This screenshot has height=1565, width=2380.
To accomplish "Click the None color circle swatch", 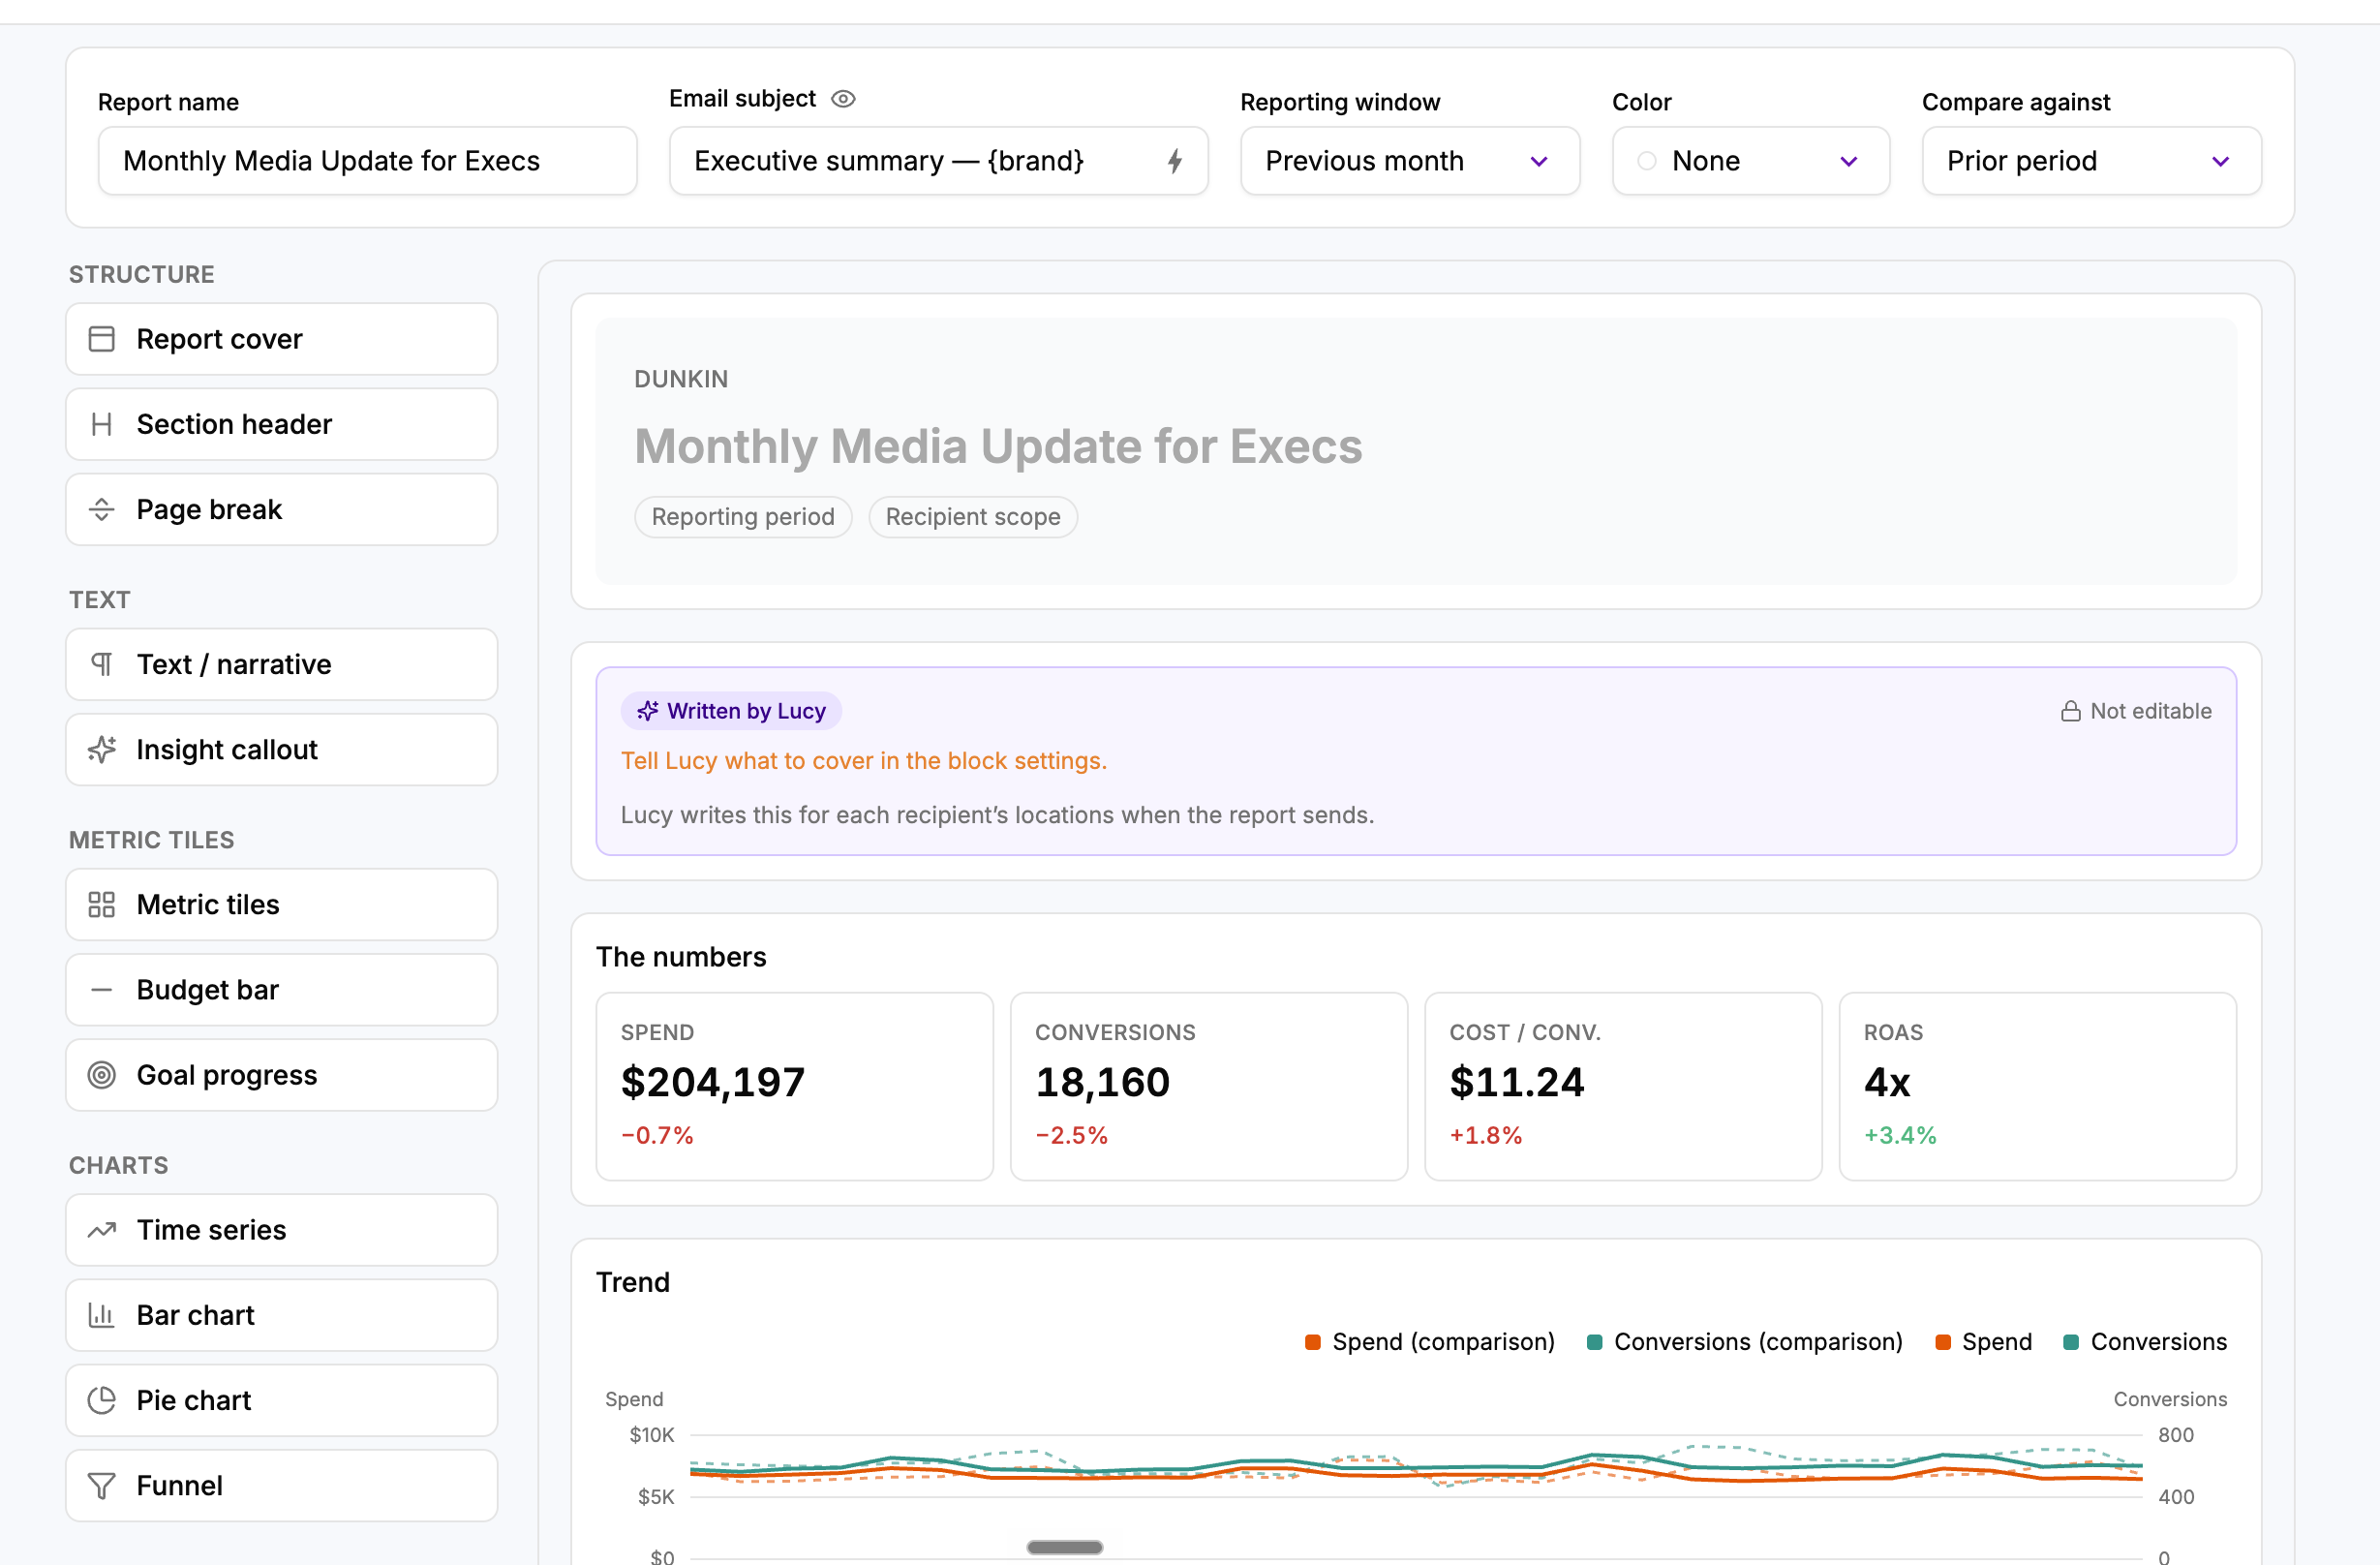I will 1647,161.
